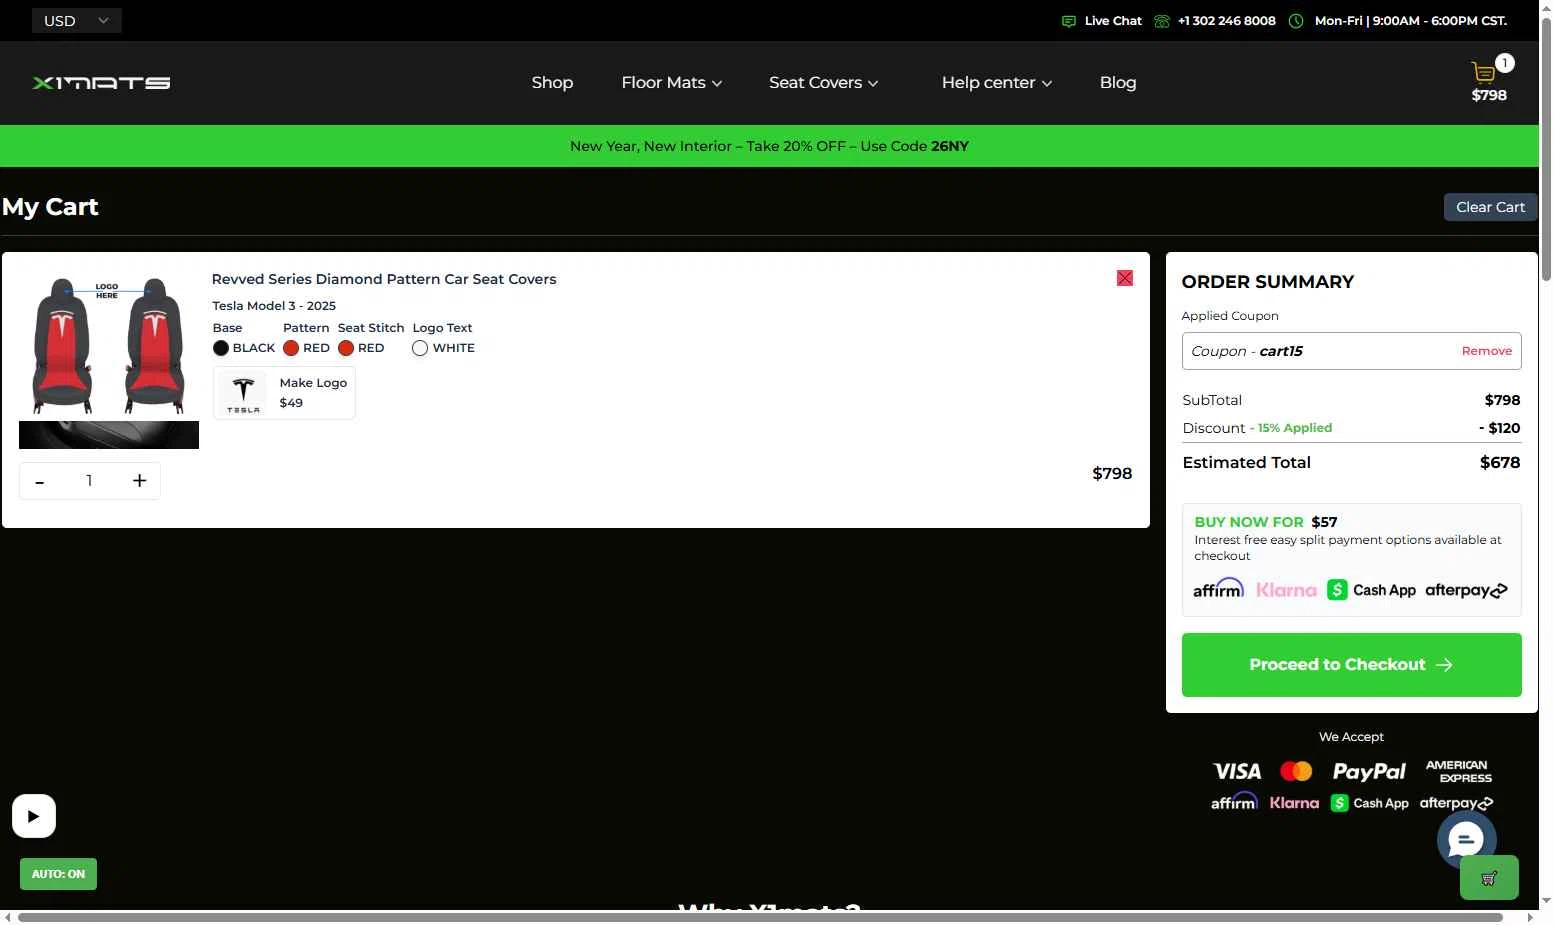This screenshot has width=1554, height=925.
Task: Click the Mastercard logo under We Accept
Action: 1296,771
